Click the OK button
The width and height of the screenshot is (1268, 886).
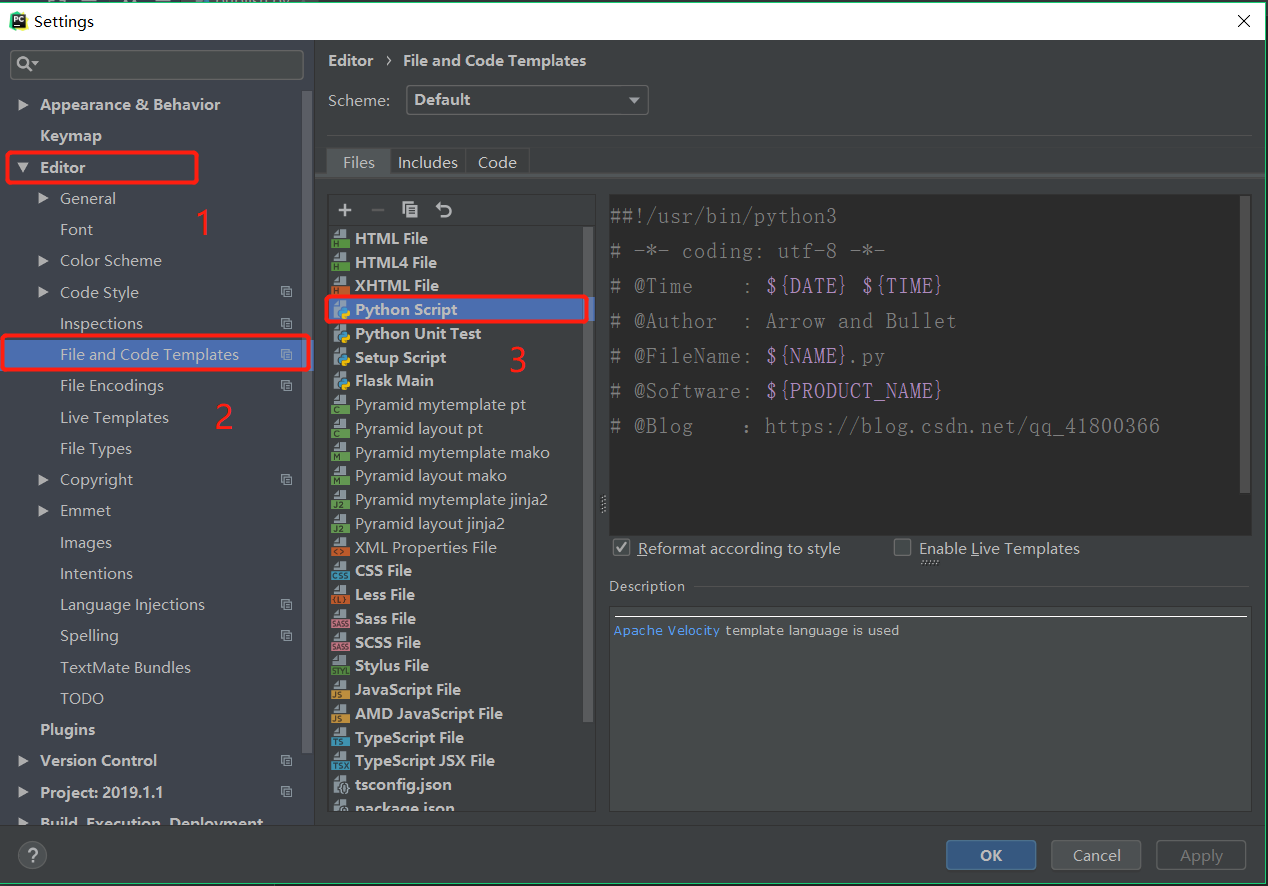coord(991,855)
